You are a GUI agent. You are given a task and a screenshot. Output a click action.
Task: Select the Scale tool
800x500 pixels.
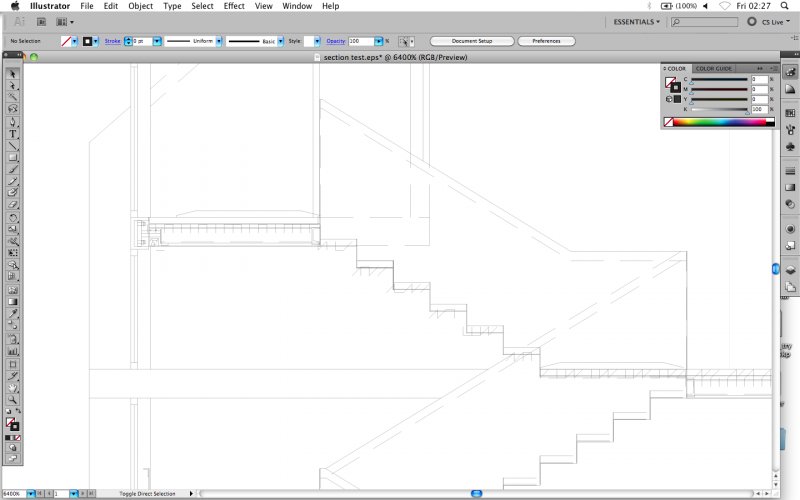tap(13, 229)
